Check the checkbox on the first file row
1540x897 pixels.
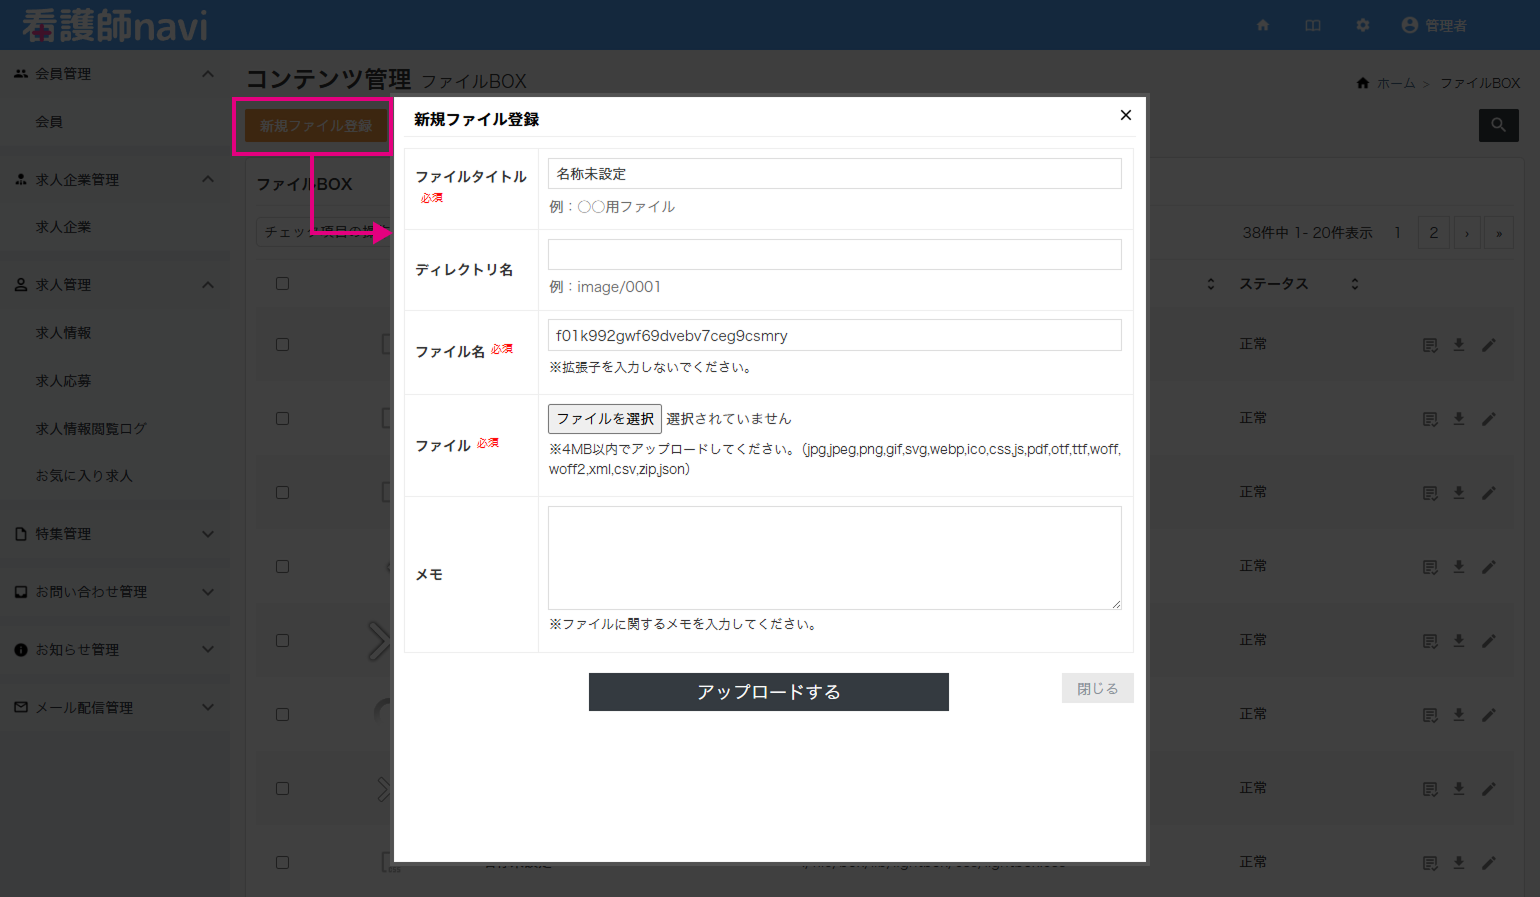(282, 344)
